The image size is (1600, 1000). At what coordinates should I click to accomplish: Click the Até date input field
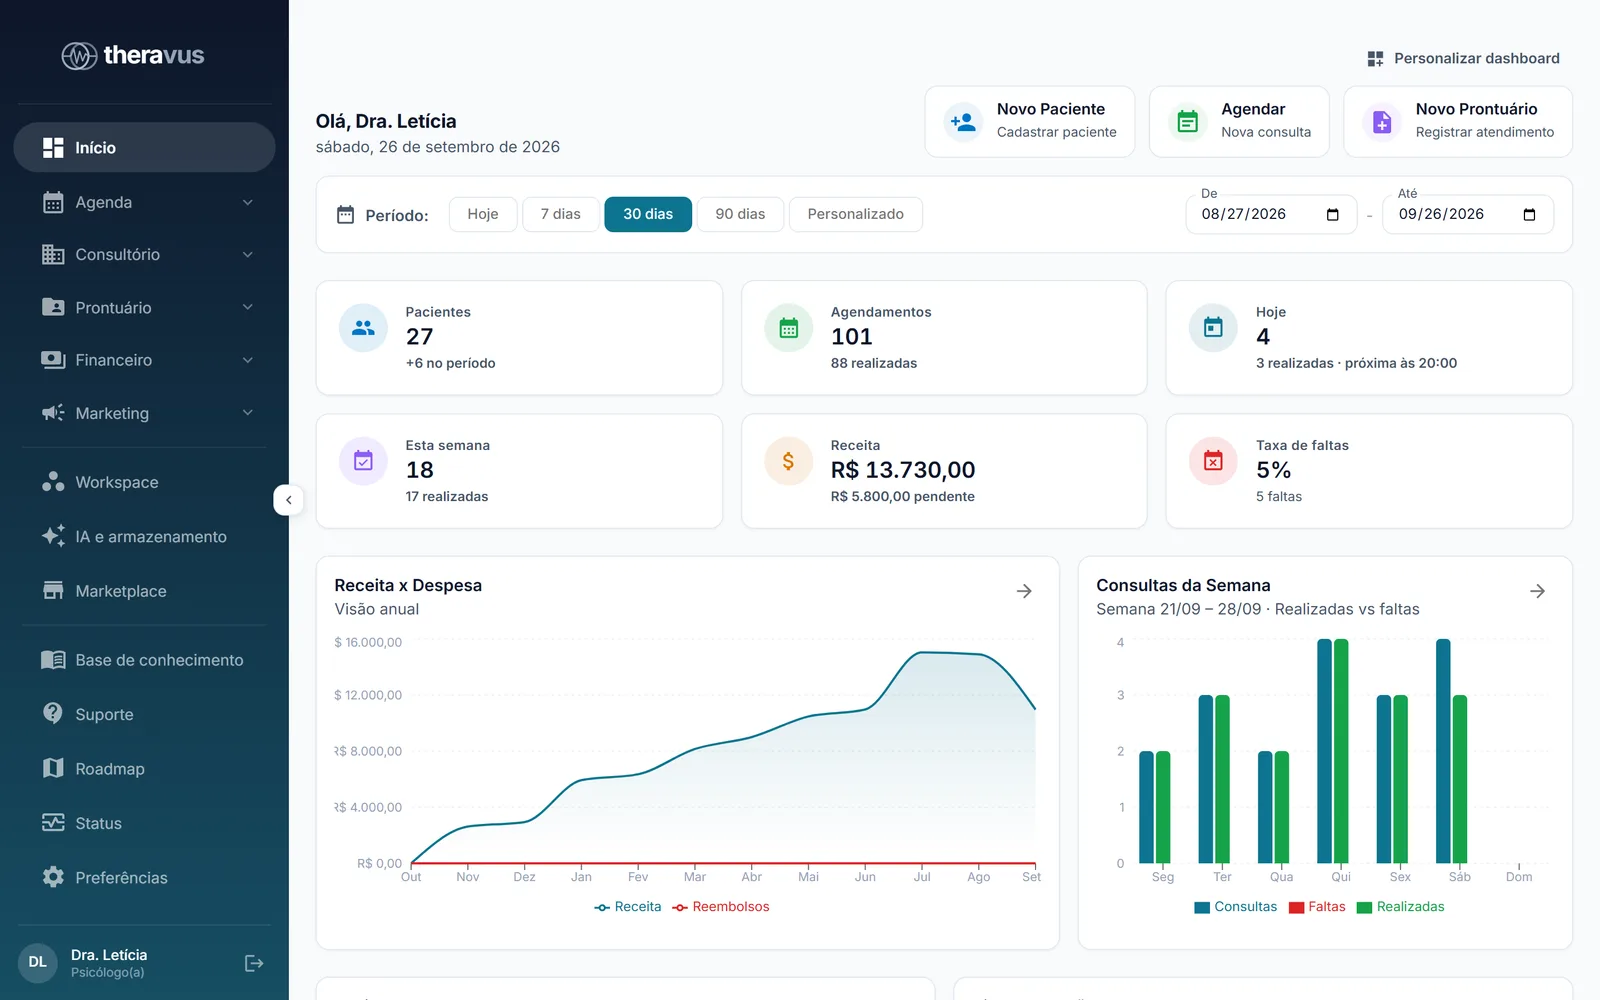click(1468, 215)
